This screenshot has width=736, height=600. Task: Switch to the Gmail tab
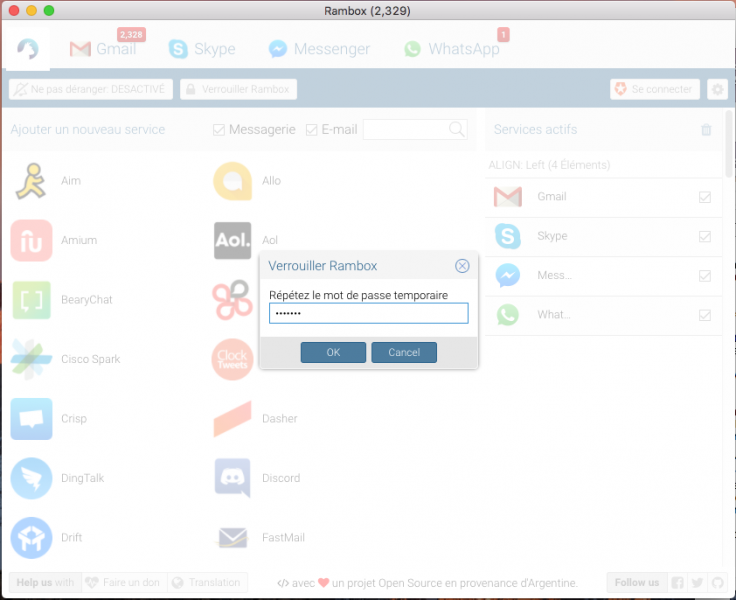(104, 49)
